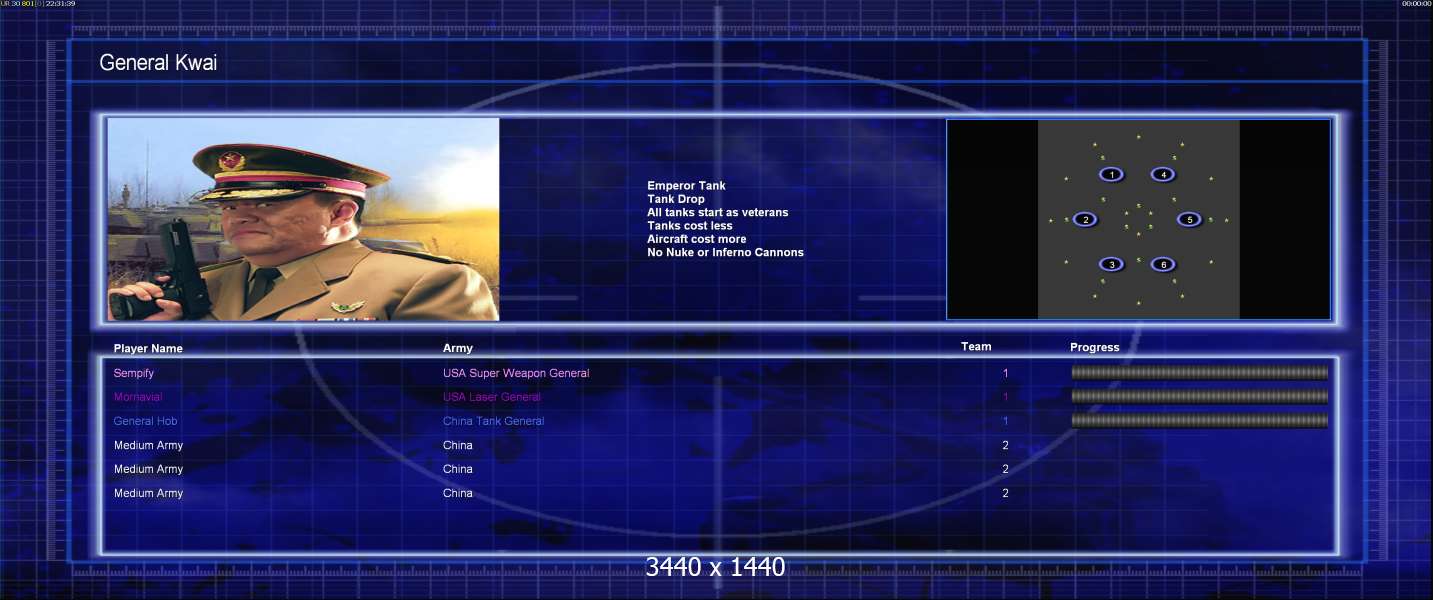Viewport: 1433px width, 600px height.
Task: Click General Hob's loading progress bar
Action: pos(1200,421)
